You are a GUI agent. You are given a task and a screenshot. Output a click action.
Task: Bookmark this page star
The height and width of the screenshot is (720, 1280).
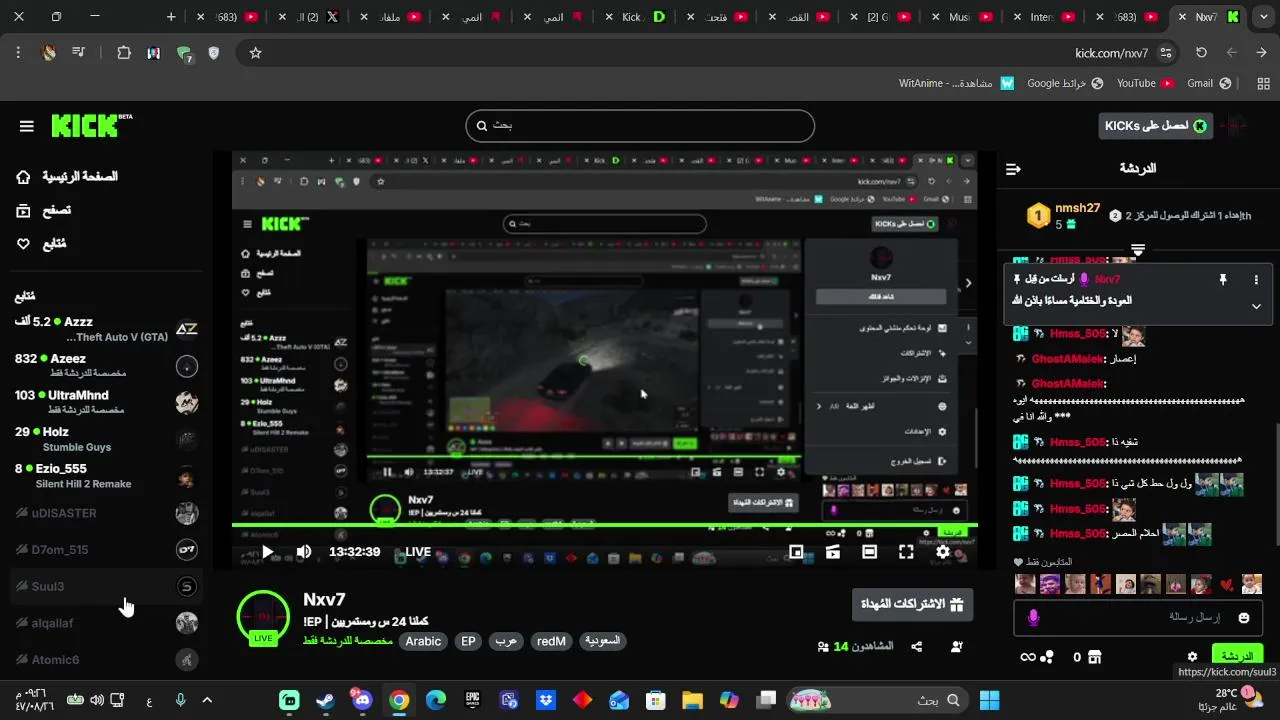255,53
